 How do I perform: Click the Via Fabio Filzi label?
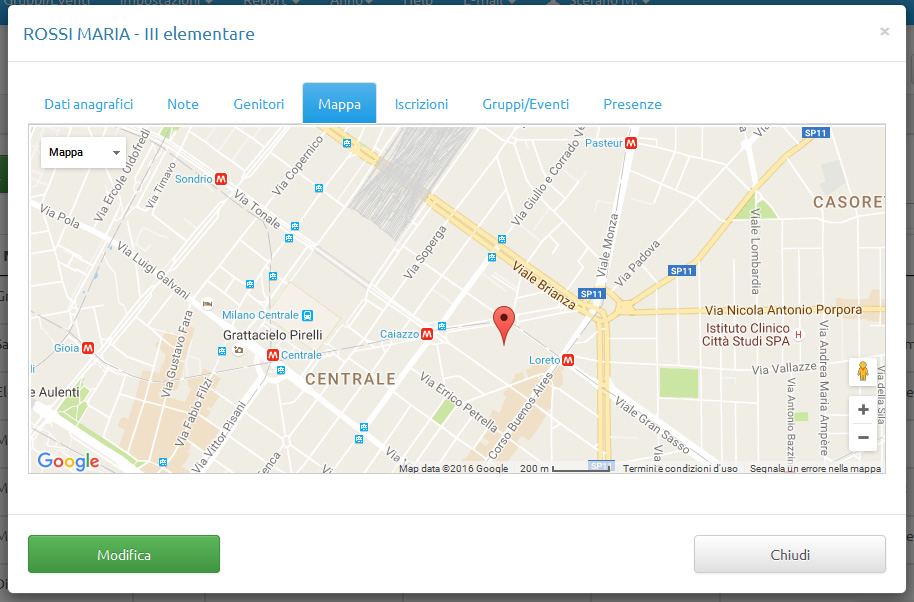coord(196,412)
